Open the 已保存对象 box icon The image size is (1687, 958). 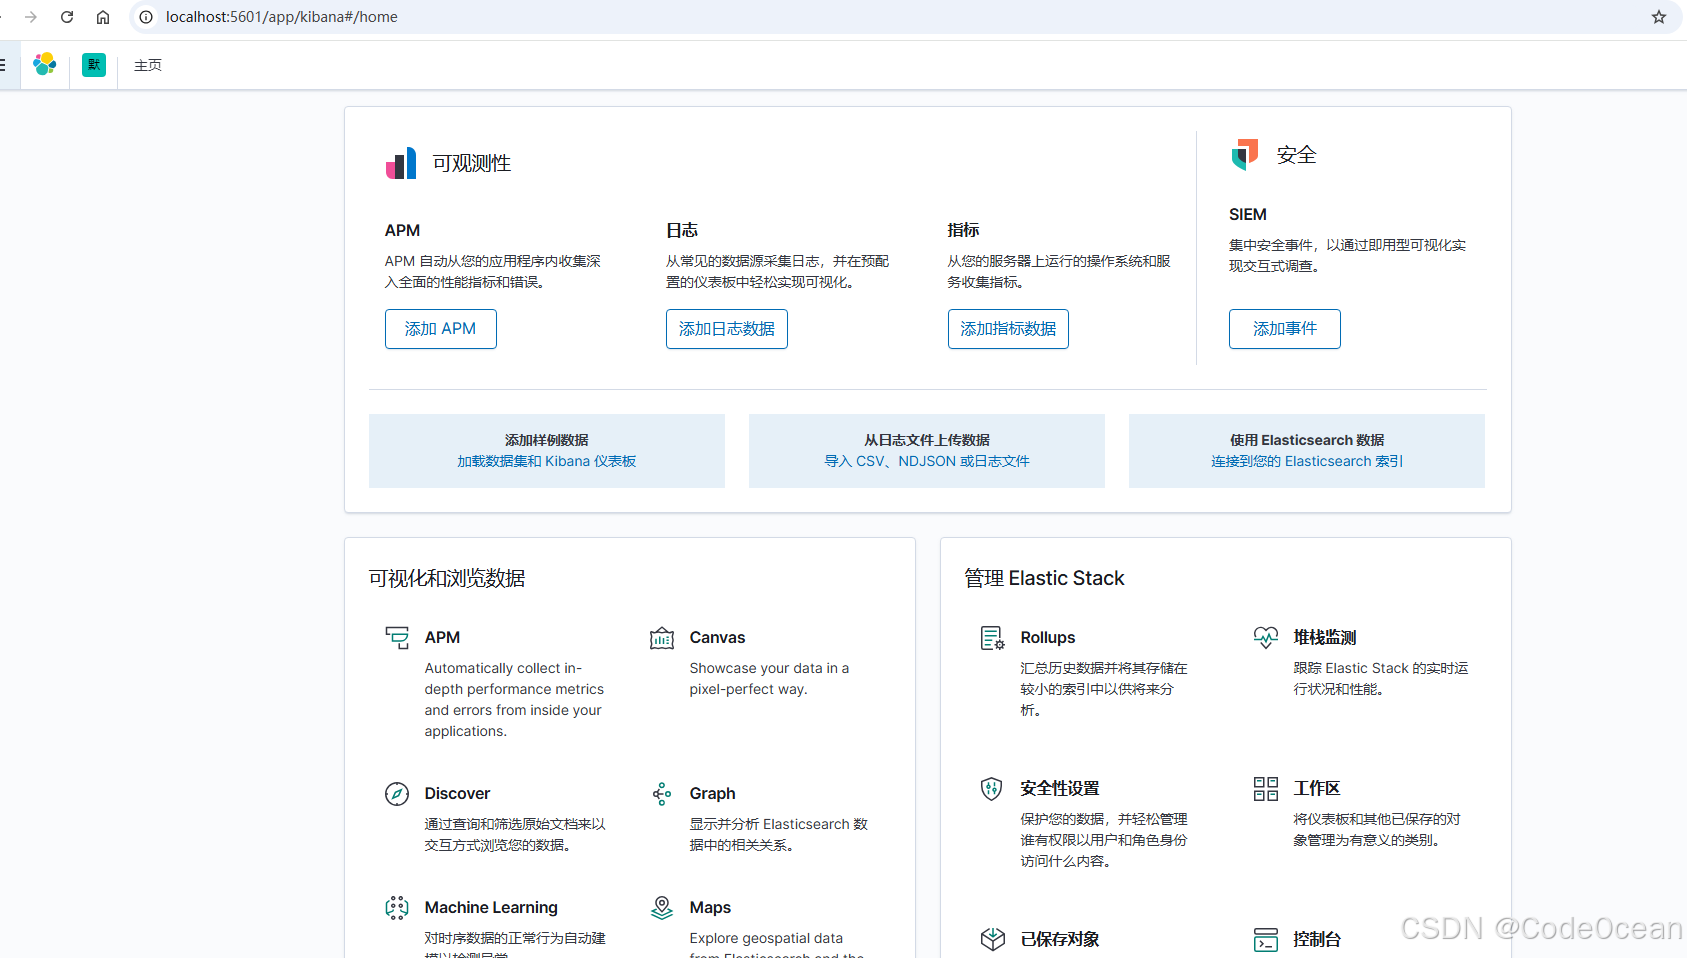pyautogui.click(x=992, y=939)
